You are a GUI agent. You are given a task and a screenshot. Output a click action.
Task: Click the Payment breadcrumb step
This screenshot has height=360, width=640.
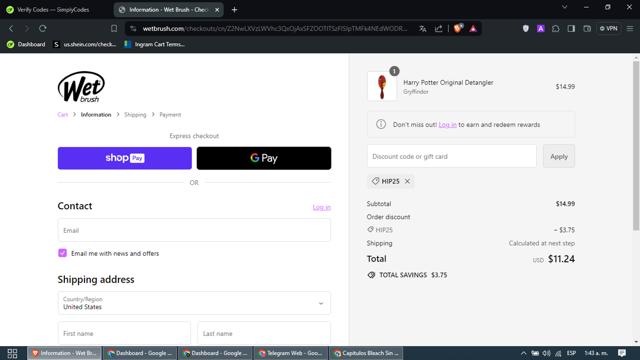tap(170, 115)
